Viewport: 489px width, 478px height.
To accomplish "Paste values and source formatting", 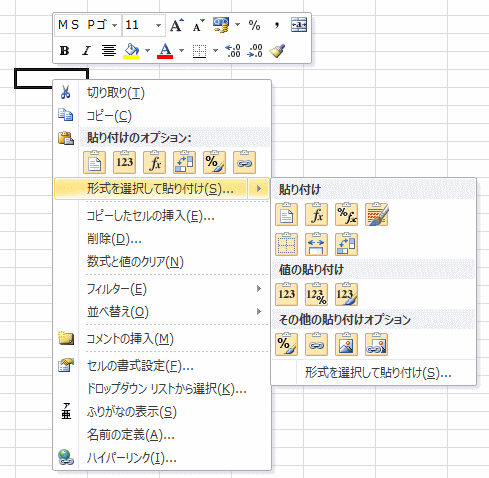I will click(346, 294).
